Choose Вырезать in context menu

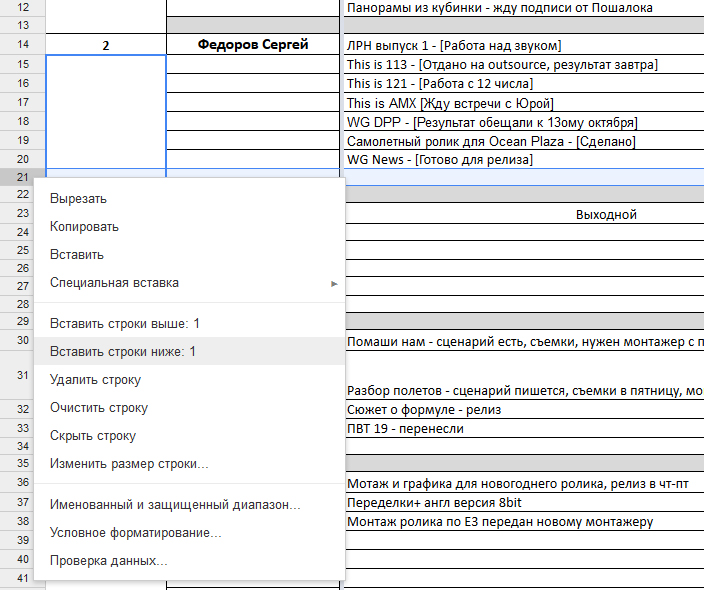(189, 198)
